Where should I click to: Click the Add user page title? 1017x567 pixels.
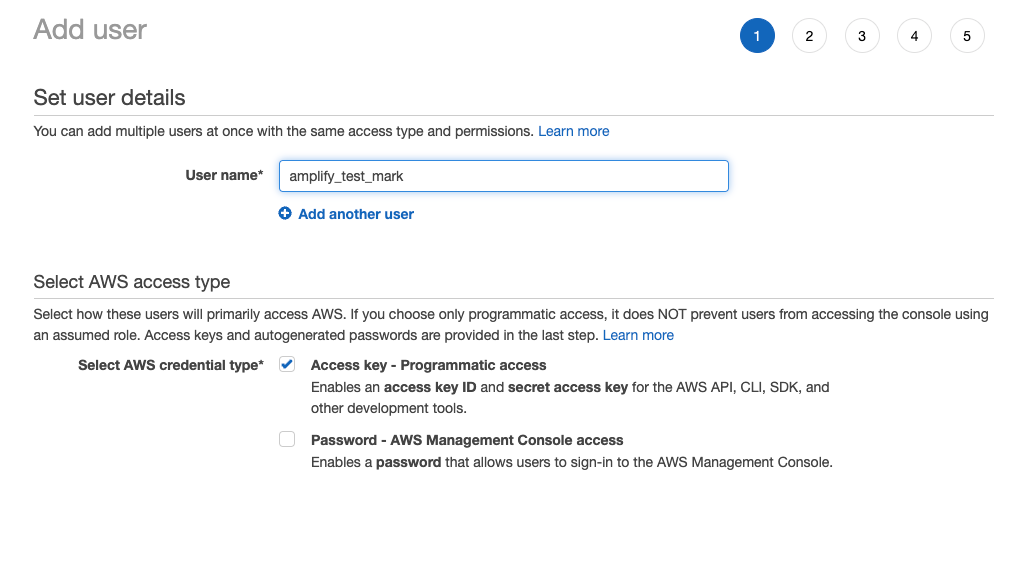click(90, 30)
